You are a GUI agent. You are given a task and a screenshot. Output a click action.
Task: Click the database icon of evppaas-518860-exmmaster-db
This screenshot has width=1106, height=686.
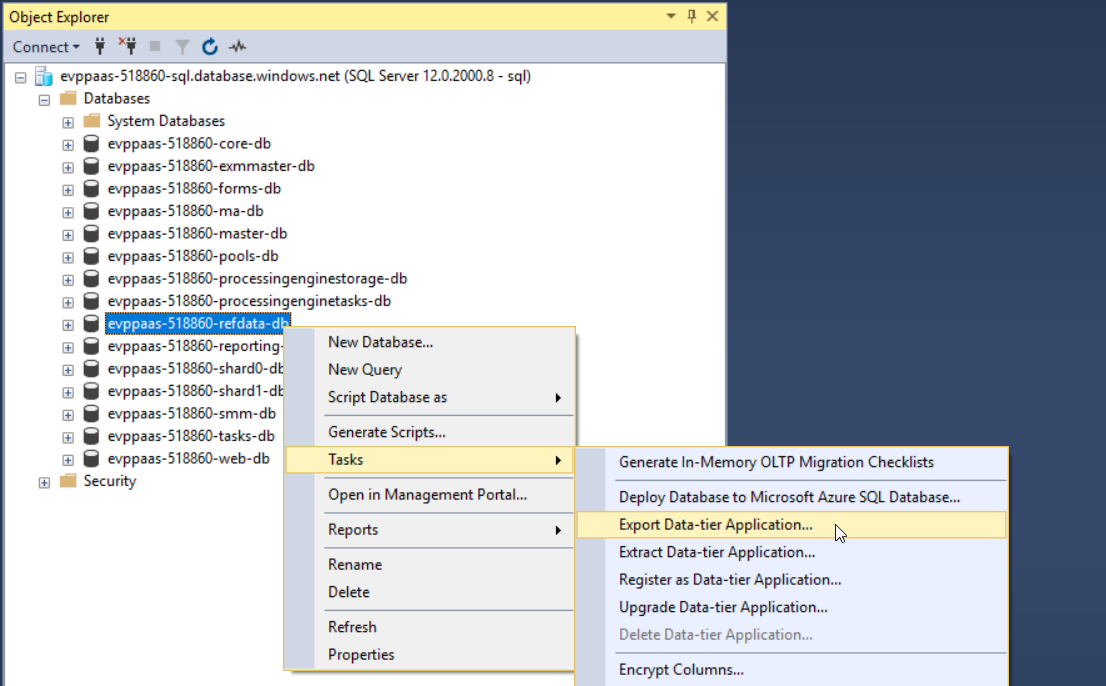point(91,166)
